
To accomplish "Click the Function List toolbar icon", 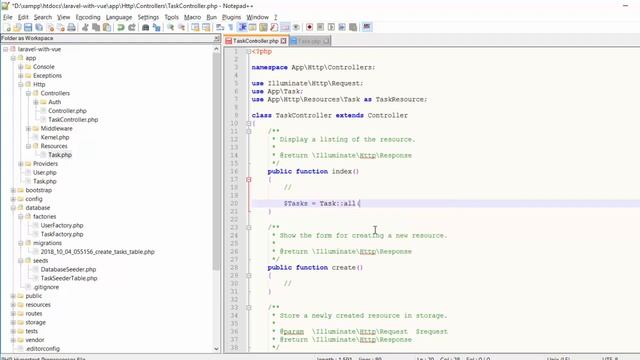I will (x=274, y=27).
